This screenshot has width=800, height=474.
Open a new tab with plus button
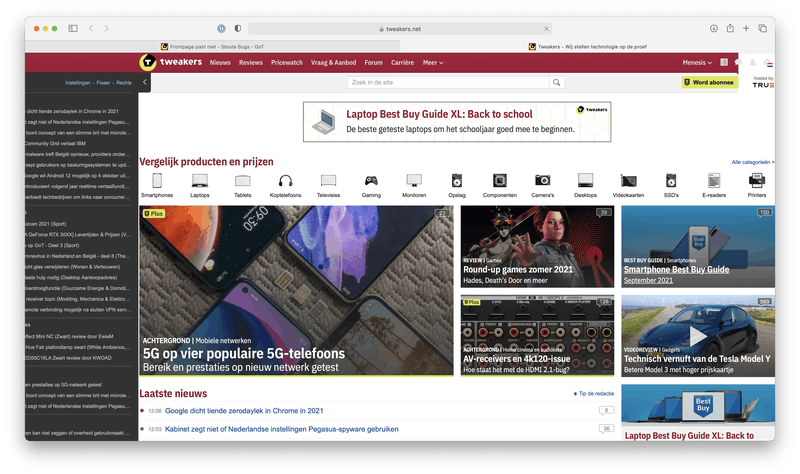click(746, 29)
